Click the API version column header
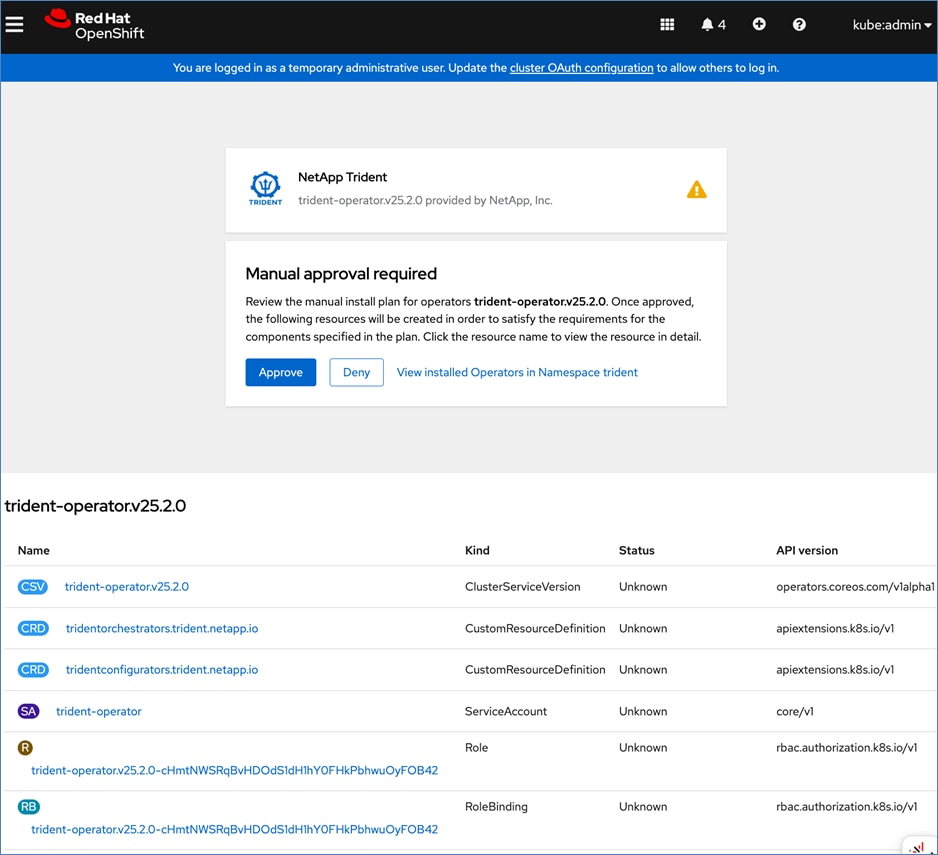 click(807, 550)
